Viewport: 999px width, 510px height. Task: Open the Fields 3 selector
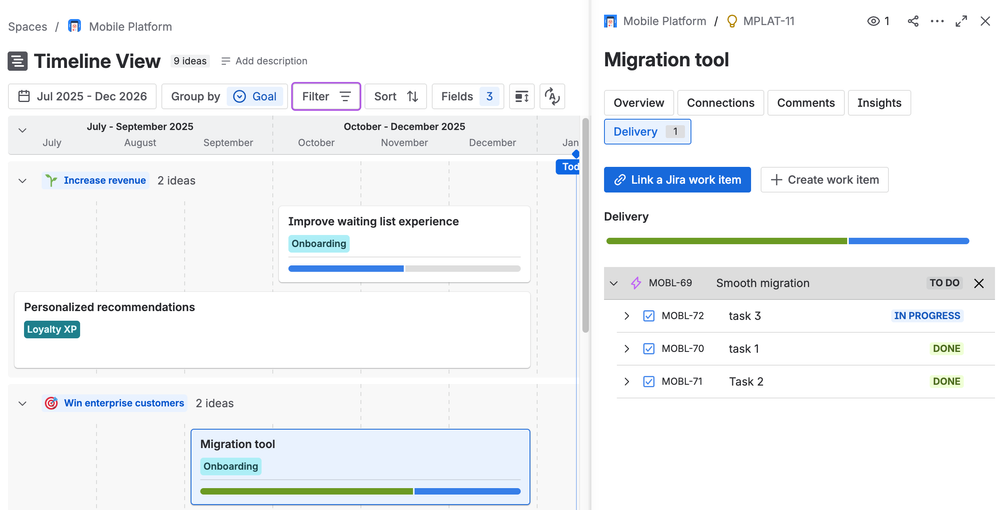[x=468, y=96]
